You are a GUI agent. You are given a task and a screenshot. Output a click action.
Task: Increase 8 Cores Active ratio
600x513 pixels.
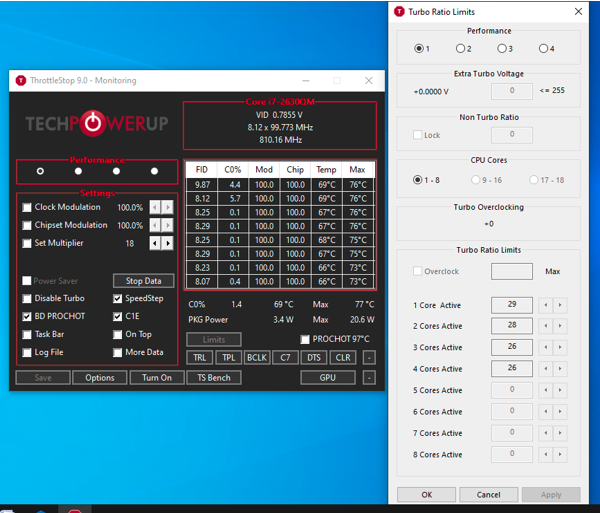click(560, 454)
